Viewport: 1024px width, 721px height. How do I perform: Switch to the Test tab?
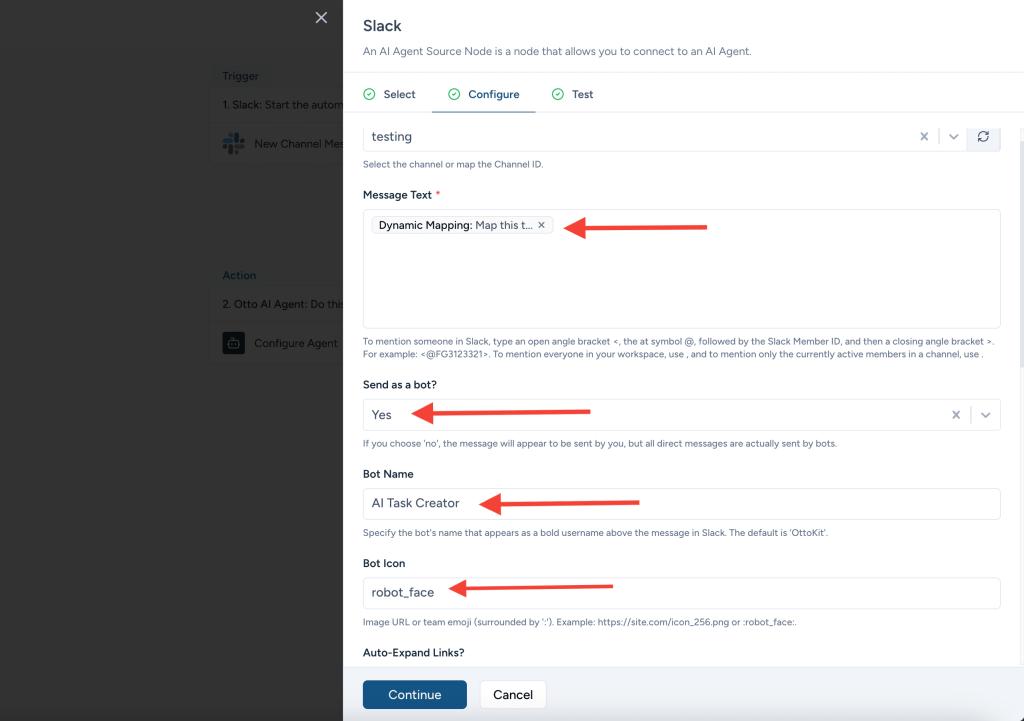[x=573, y=94]
